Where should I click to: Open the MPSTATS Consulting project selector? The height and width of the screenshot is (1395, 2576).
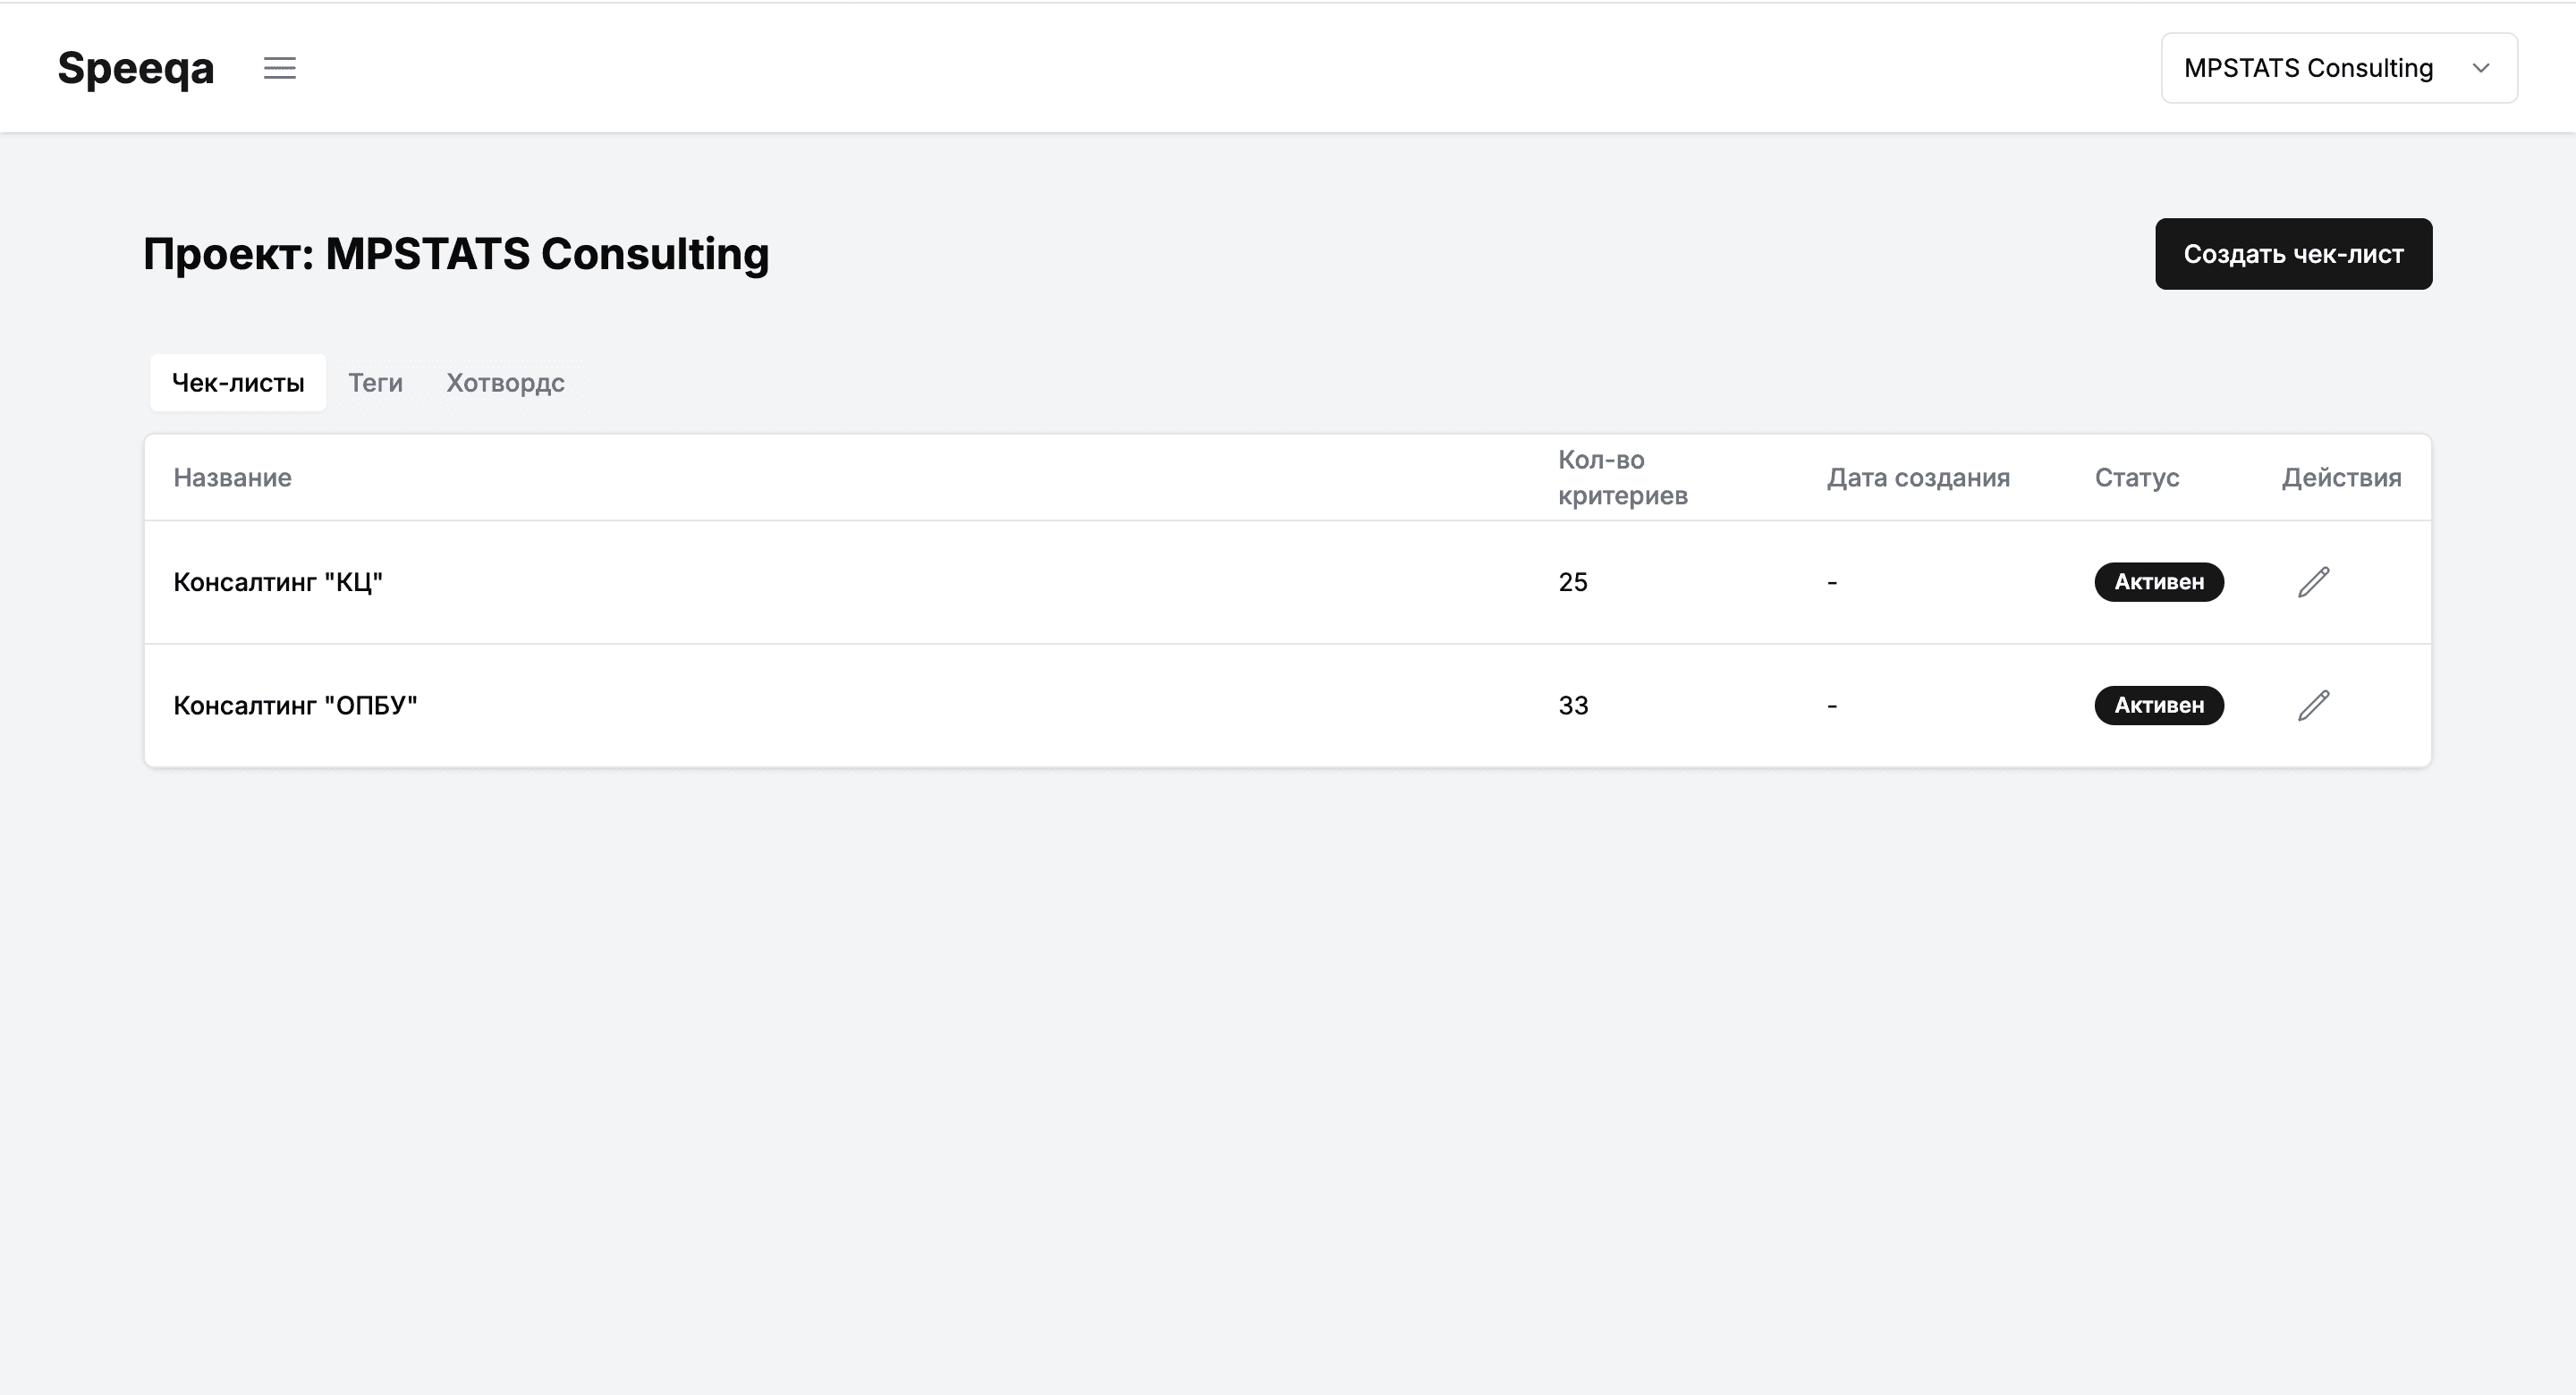click(x=2339, y=68)
